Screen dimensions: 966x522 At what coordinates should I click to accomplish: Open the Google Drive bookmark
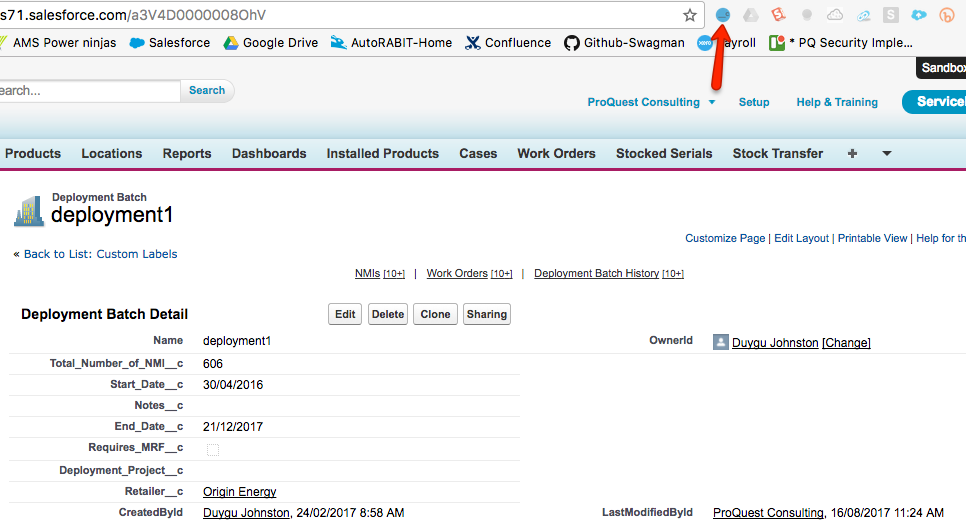point(271,43)
